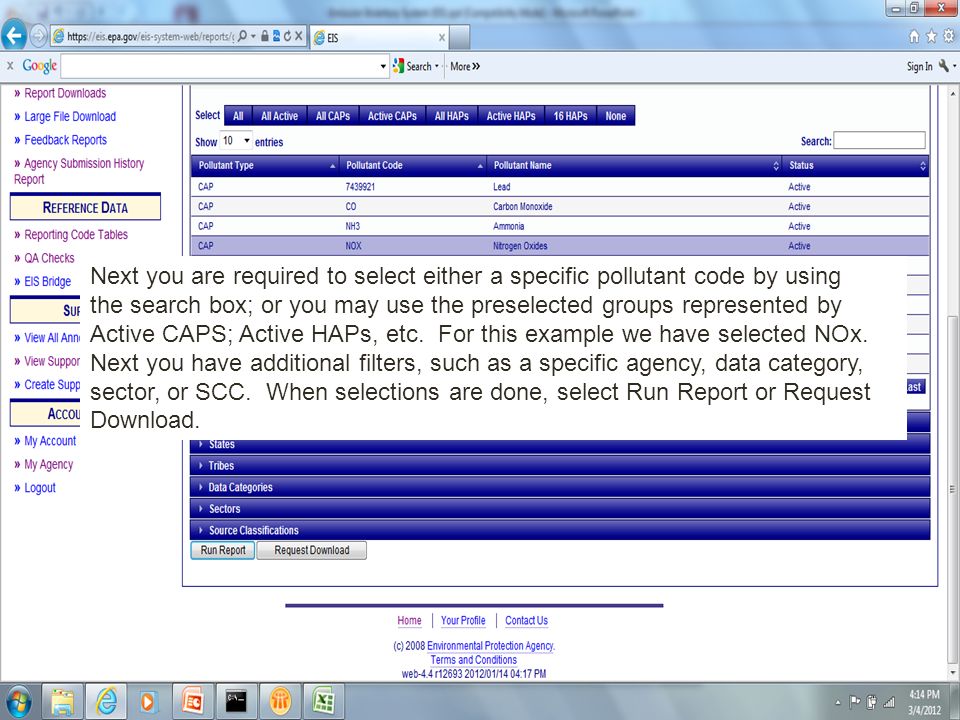Image resolution: width=960 pixels, height=720 pixels.
Task: Open Agency Submission History Report link
Action: coord(79,171)
